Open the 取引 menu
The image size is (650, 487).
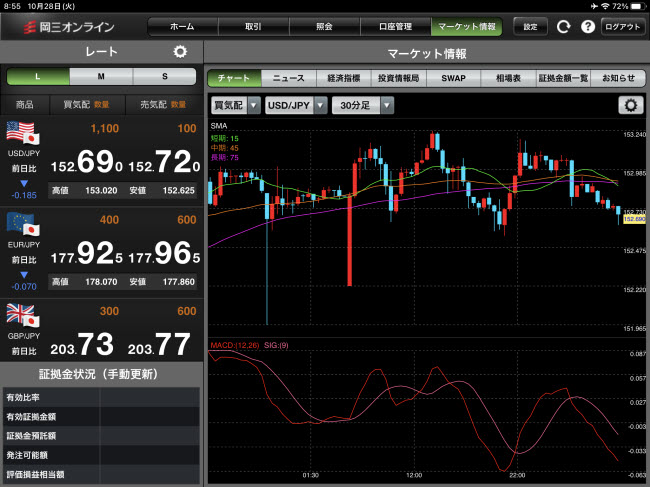coord(253,27)
